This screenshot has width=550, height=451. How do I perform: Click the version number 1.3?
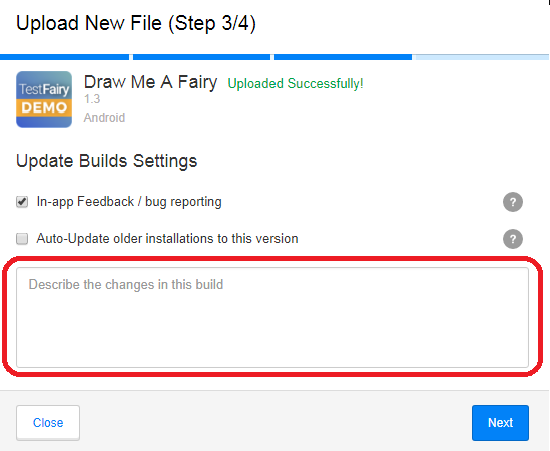click(x=92, y=99)
